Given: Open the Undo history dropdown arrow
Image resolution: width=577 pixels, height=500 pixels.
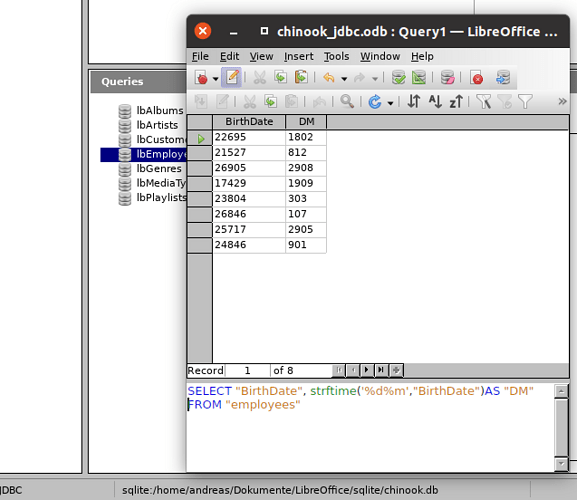Looking at the screenshot, I should (x=344, y=79).
